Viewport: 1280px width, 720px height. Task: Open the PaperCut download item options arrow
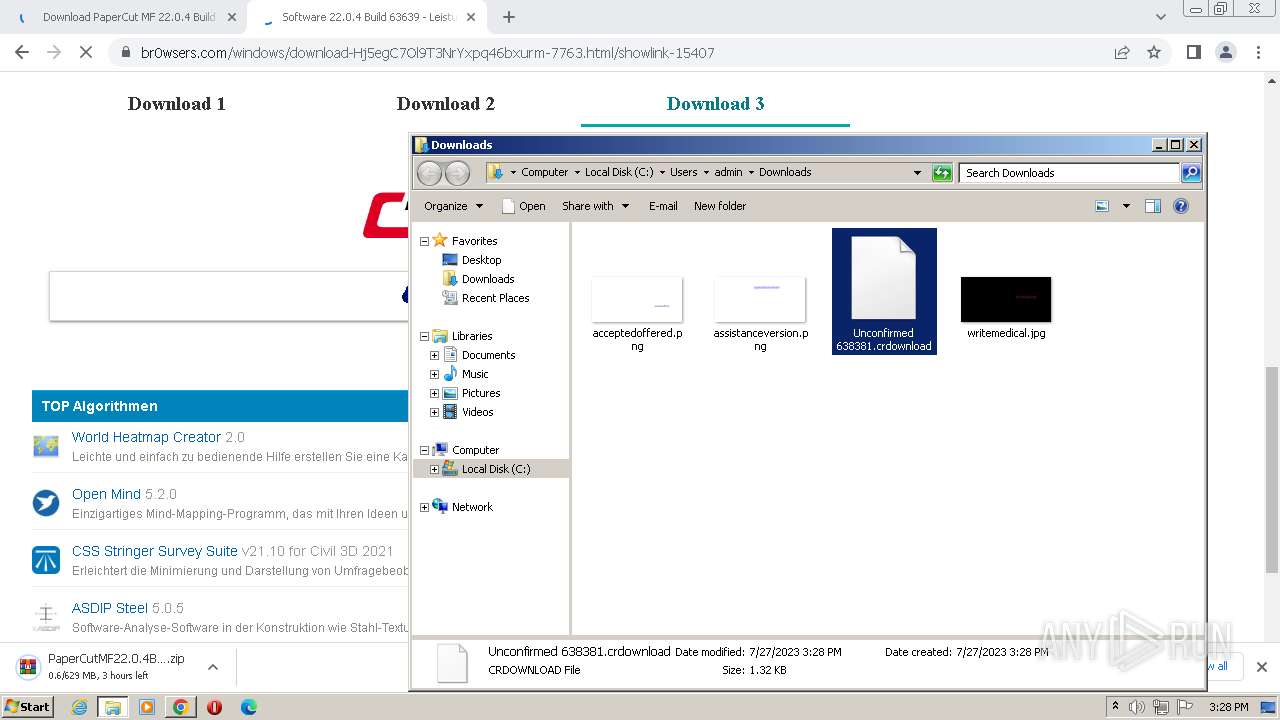[x=212, y=667]
